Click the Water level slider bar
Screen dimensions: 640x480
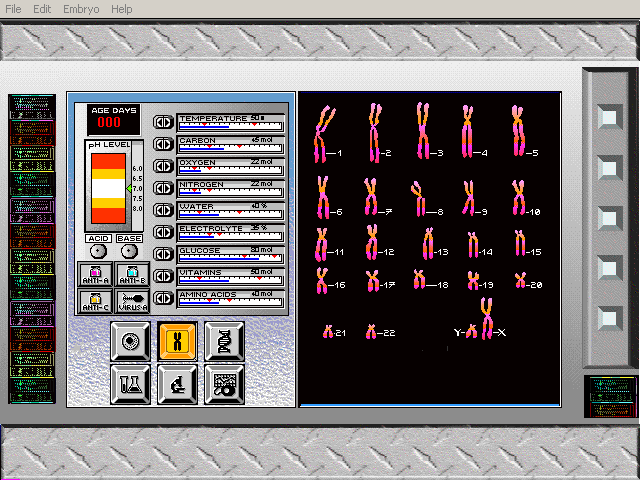pyautogui.click(x=230, y=213)
